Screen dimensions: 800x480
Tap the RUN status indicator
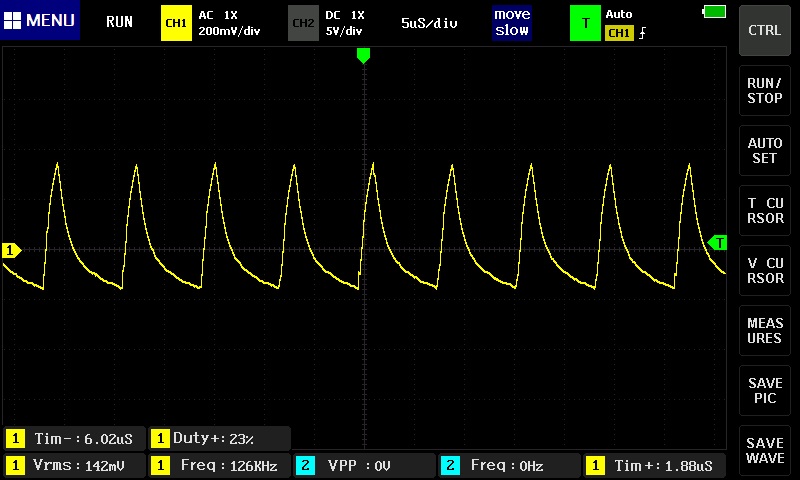(x=119, y=22)
